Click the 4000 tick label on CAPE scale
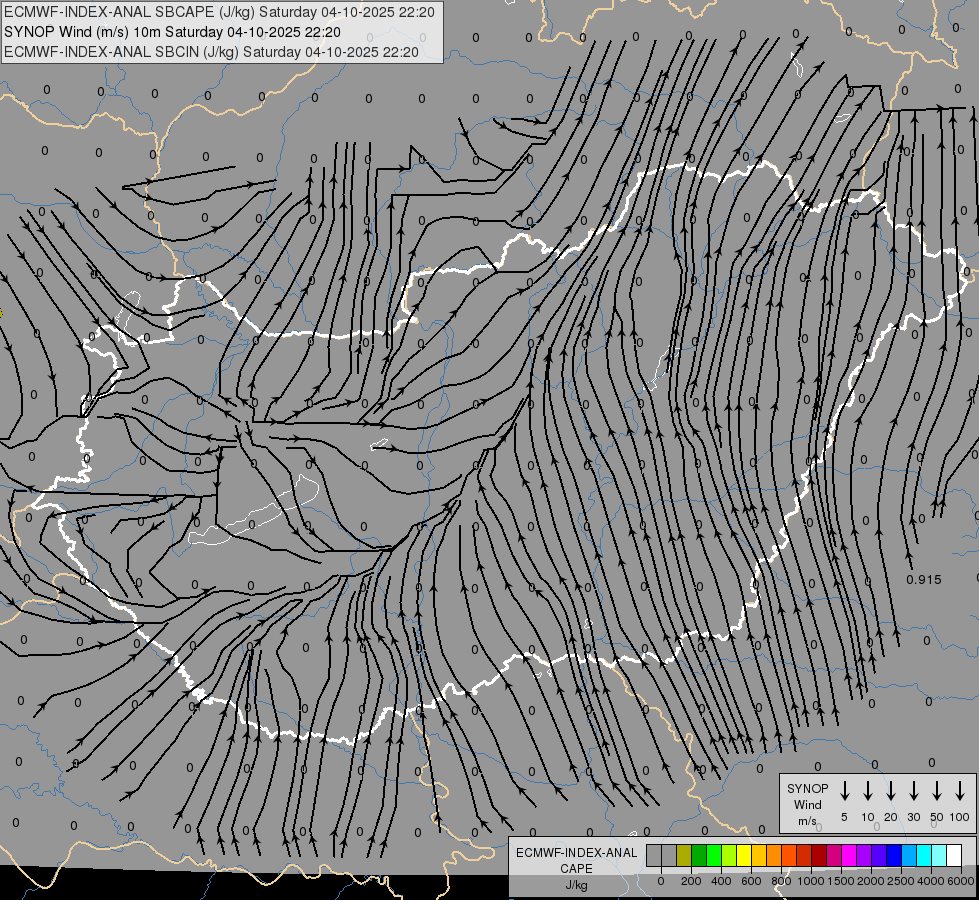Screen dimensions: 979x900 tap(931, 881)
